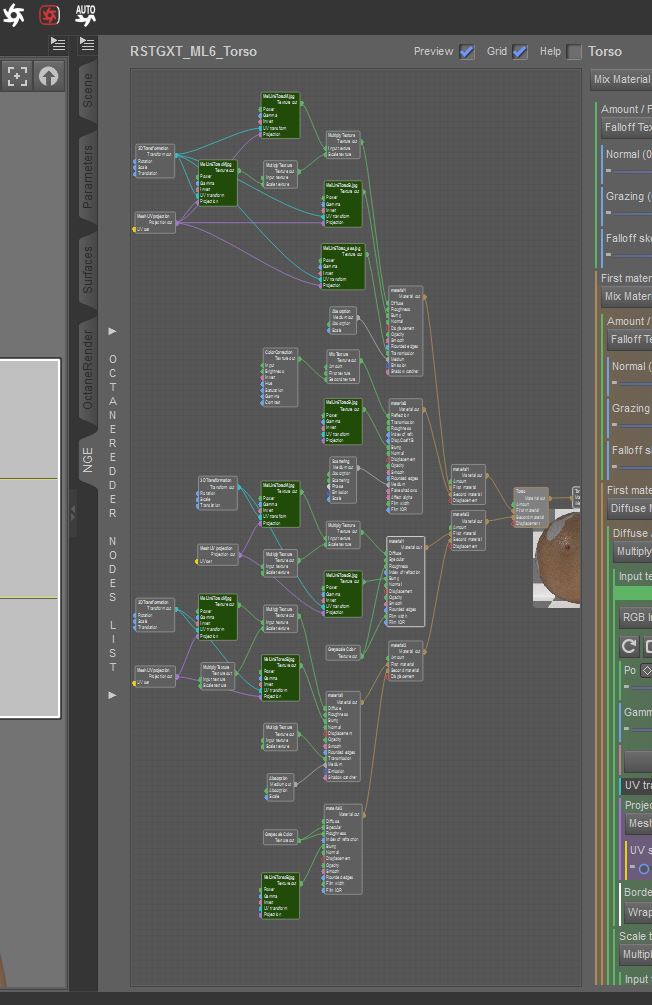
Task: Adjust the first Grazing slider
Action: tap(628, 213)
